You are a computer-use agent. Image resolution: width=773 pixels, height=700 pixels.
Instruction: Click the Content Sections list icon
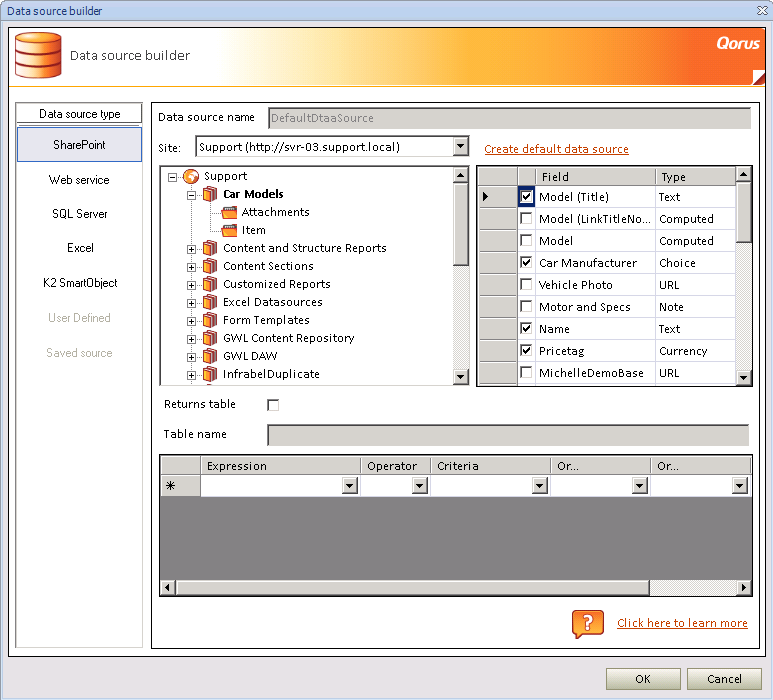click(210, 266)
